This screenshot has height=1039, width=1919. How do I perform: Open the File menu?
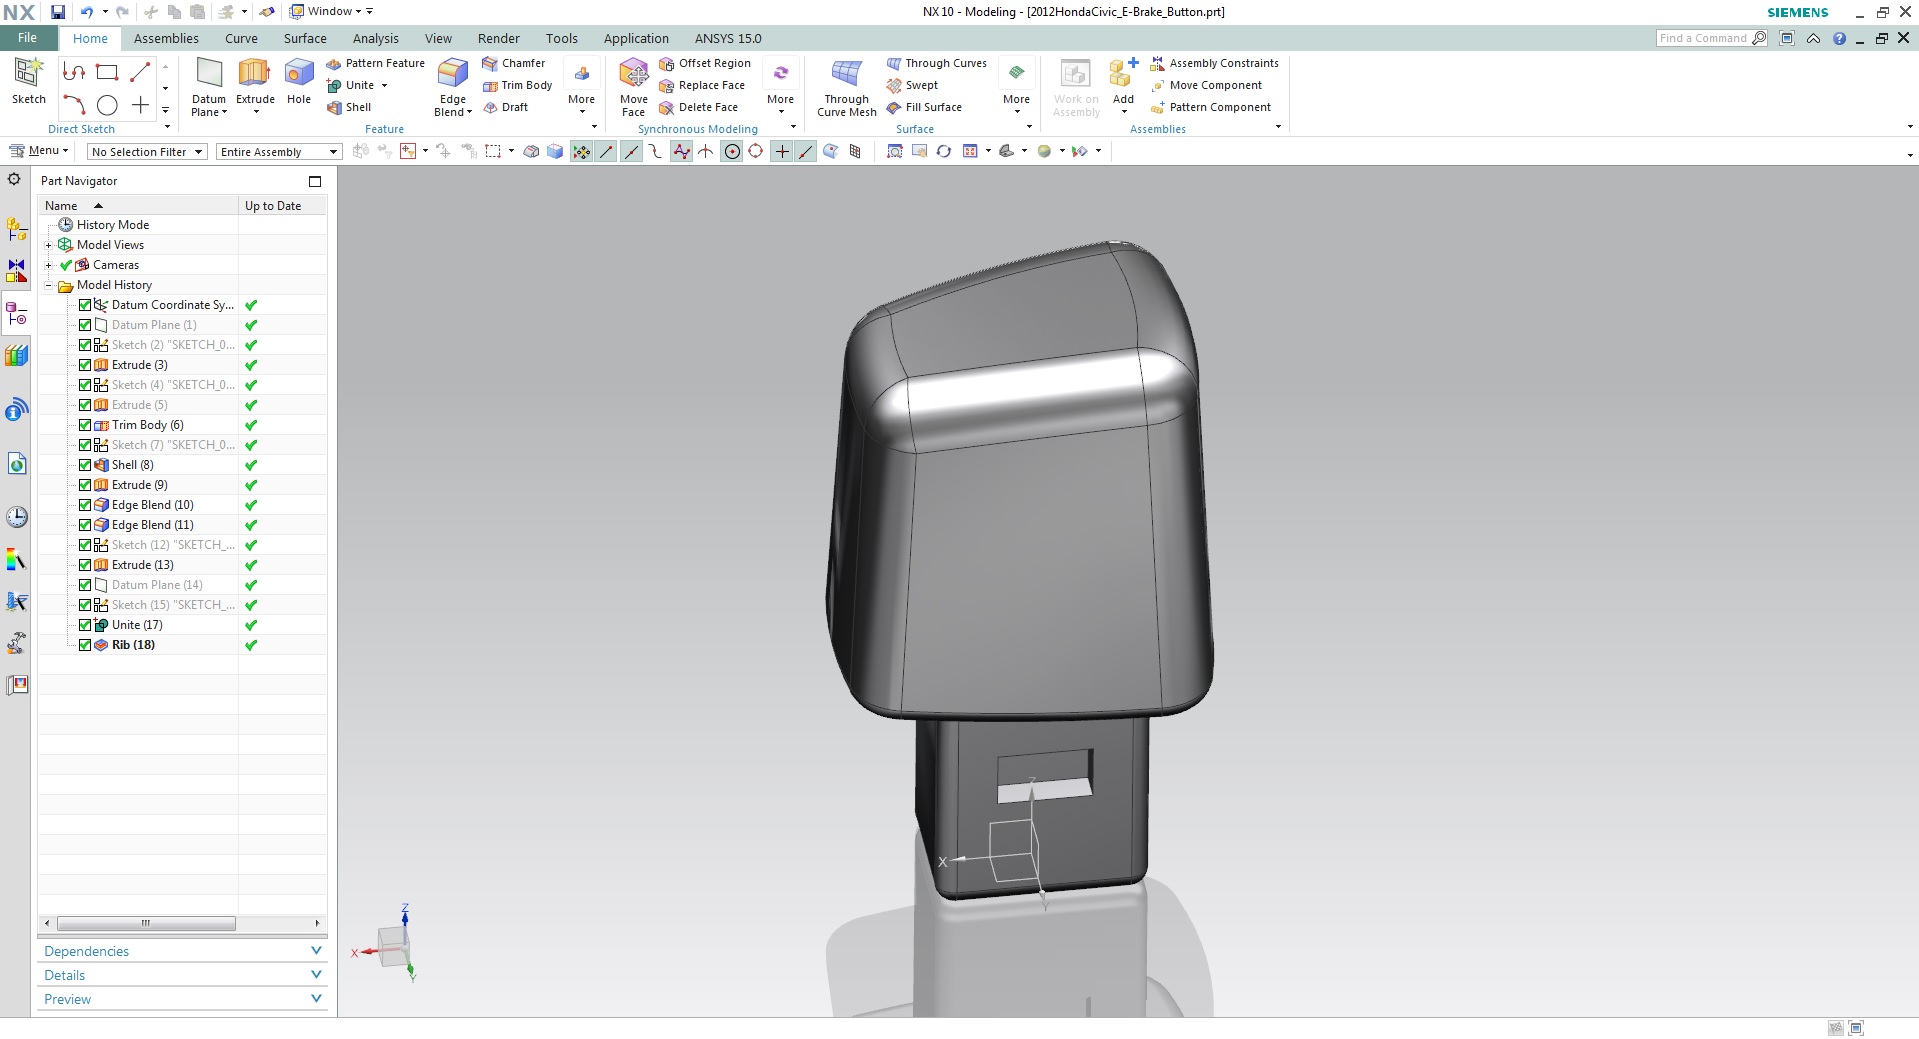27,38
